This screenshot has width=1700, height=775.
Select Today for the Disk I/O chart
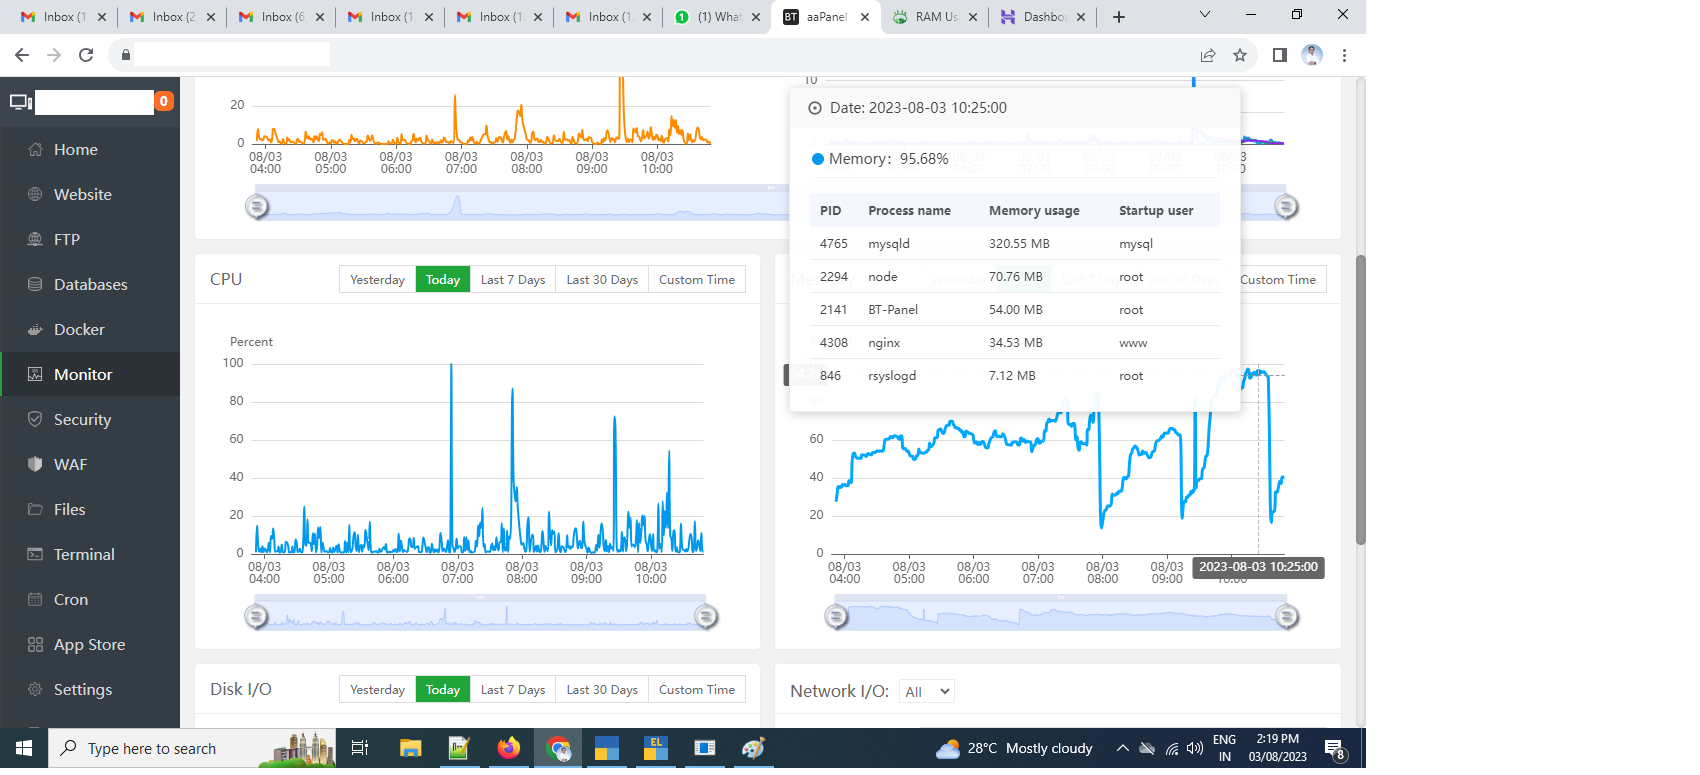pyautogui.click(x=442, y=690)
